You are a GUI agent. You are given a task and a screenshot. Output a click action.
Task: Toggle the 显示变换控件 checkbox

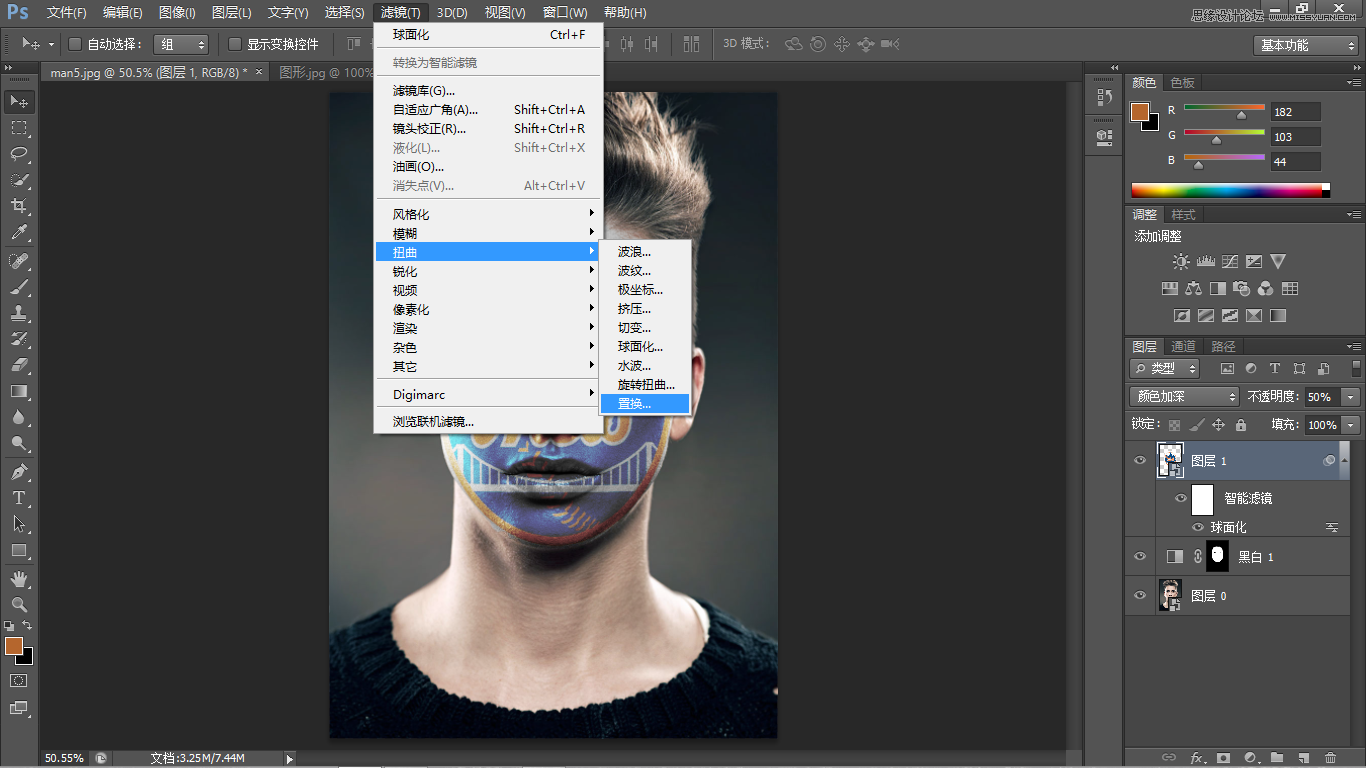point(235,44)
